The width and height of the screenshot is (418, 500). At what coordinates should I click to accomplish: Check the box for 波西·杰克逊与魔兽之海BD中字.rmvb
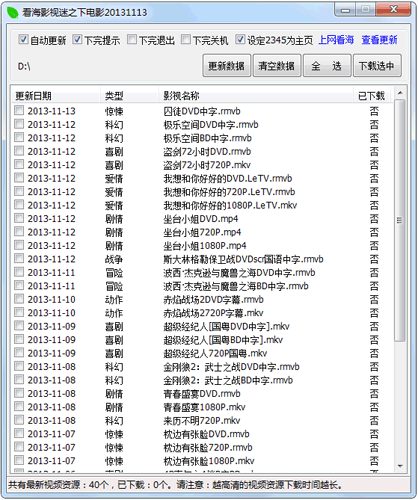19,285
